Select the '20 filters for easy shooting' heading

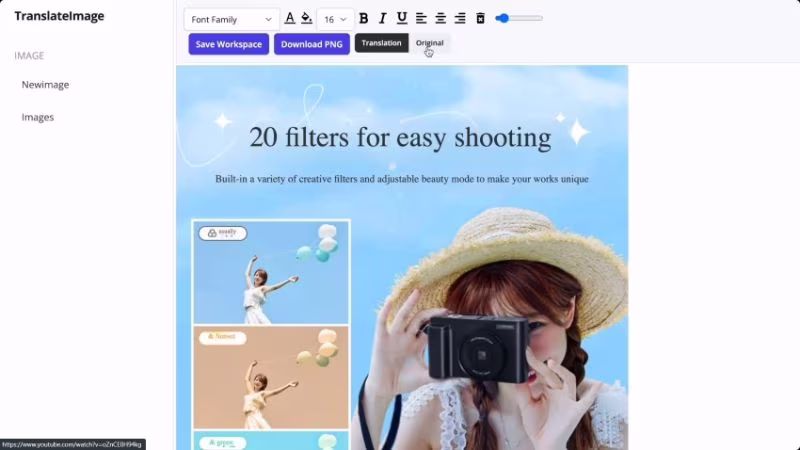pos(400,137)
